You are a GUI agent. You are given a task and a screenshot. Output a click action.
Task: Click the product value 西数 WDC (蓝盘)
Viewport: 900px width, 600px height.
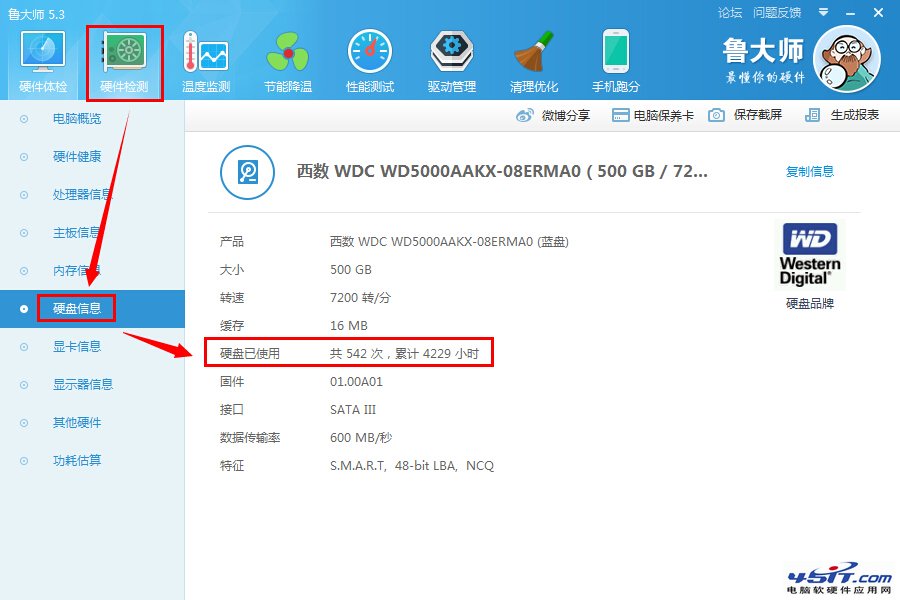pos(449,242)
